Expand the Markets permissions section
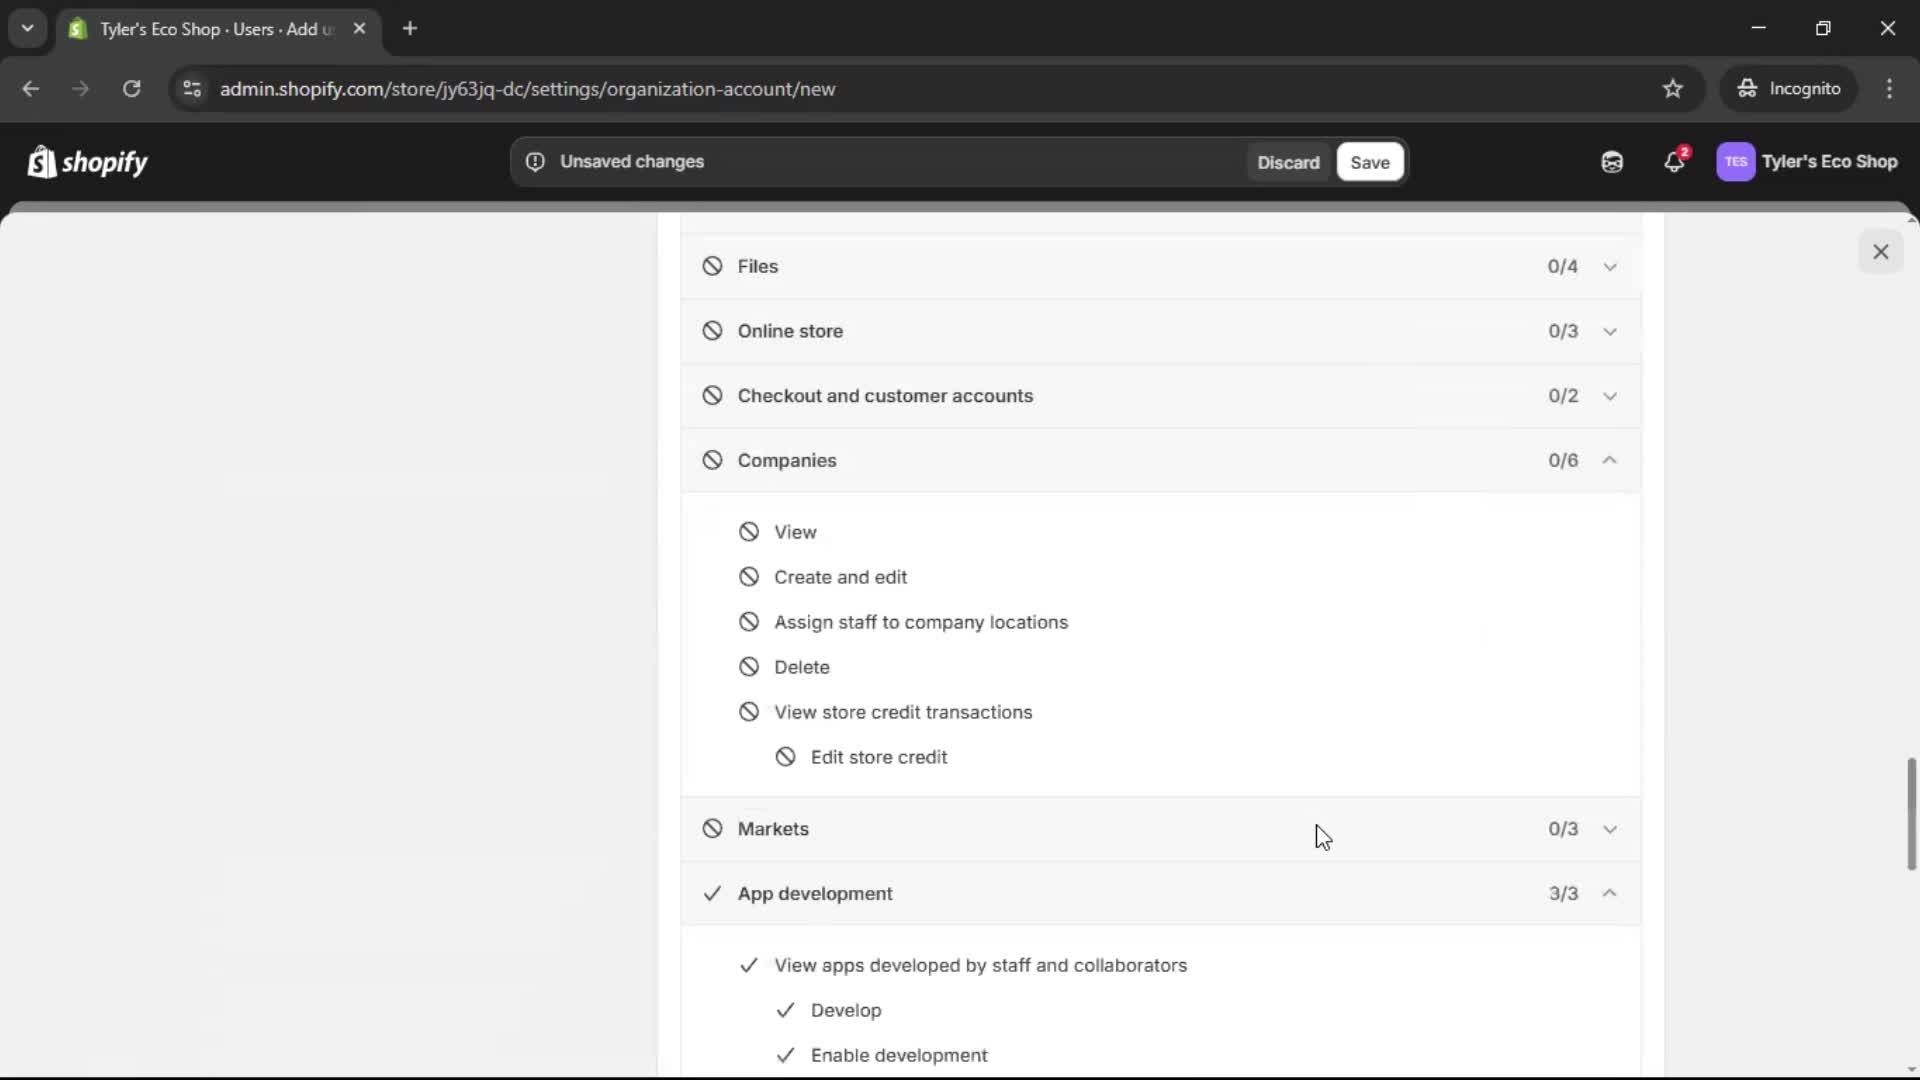Image resolution: width=1920 pixels, height=1080 pixels. pyautogui.click(x=1610, y=828)
